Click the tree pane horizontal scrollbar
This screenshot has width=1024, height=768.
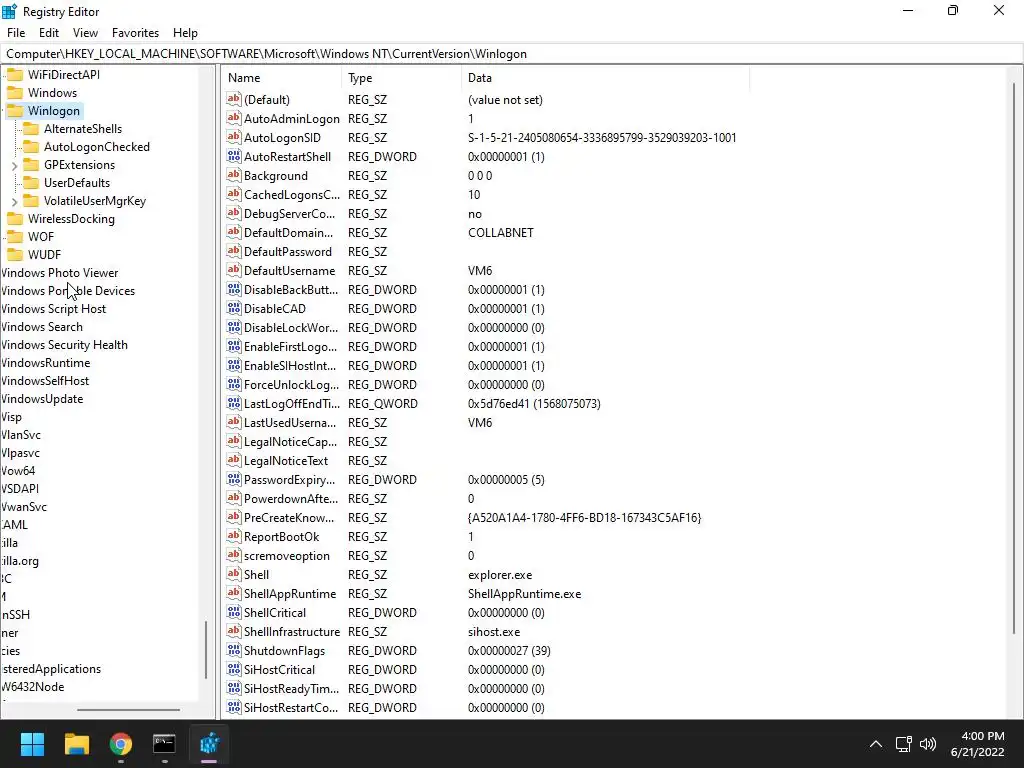point(128,709)
